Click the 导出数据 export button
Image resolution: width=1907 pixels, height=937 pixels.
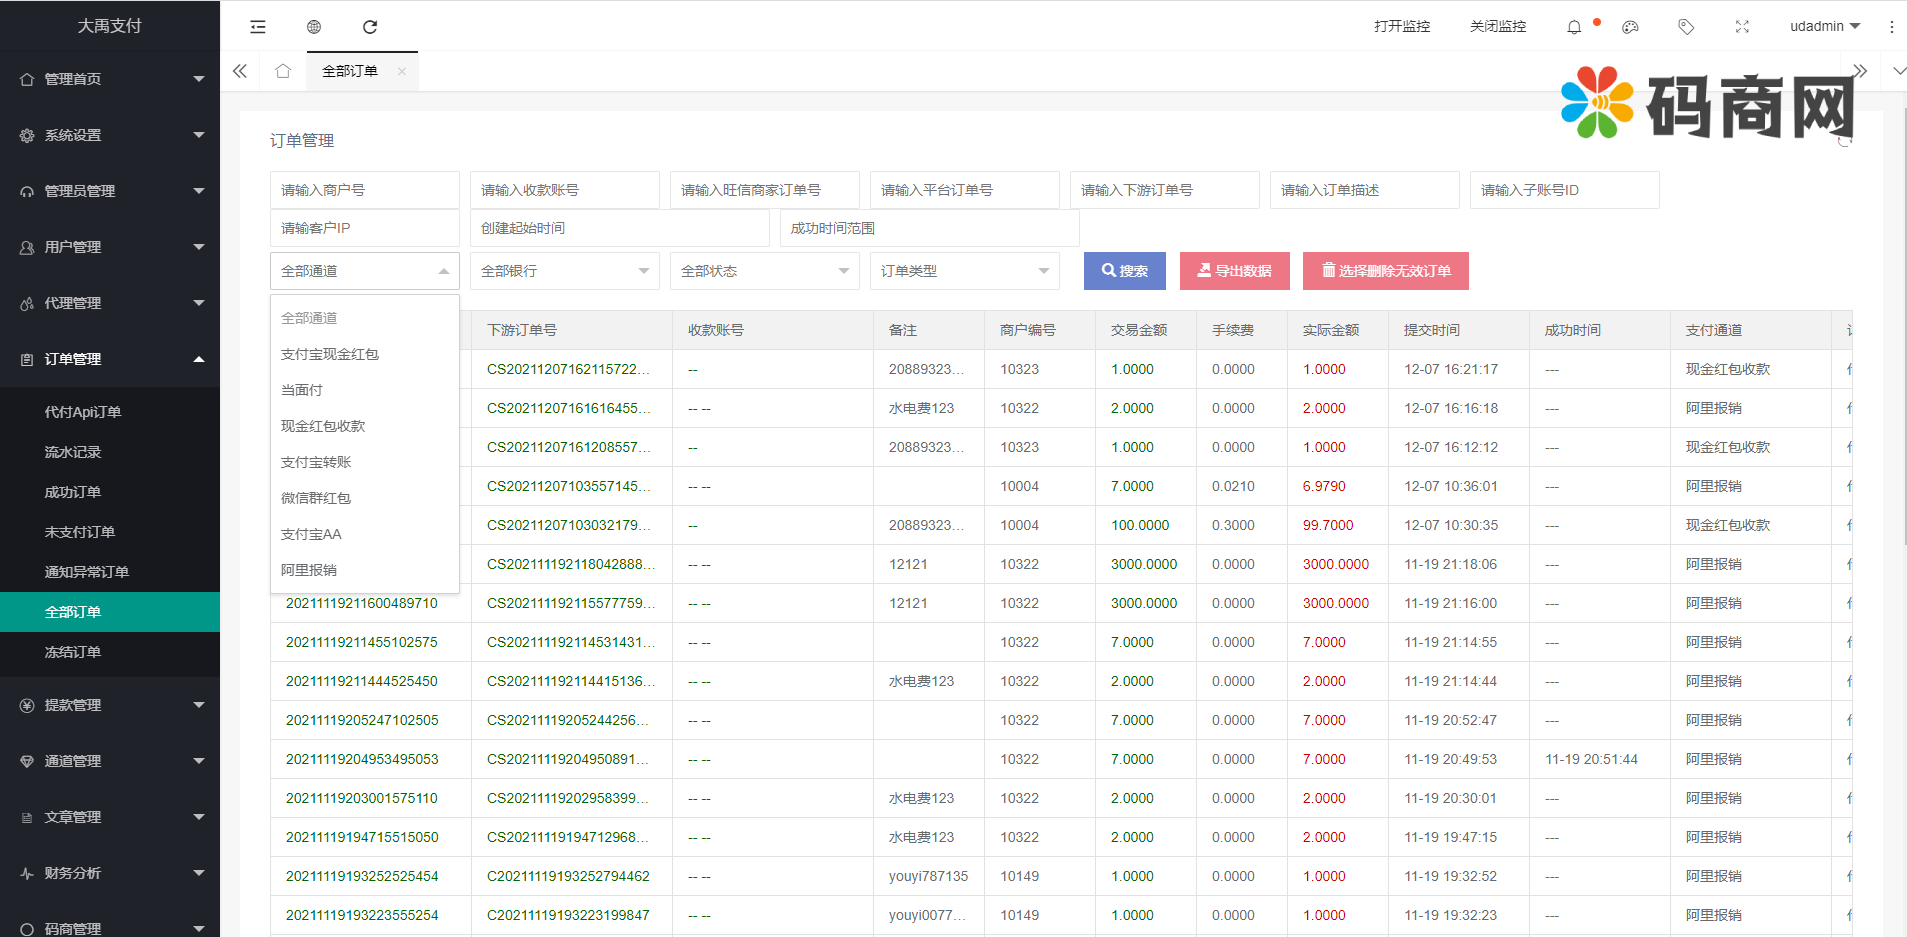[1234, 271]
